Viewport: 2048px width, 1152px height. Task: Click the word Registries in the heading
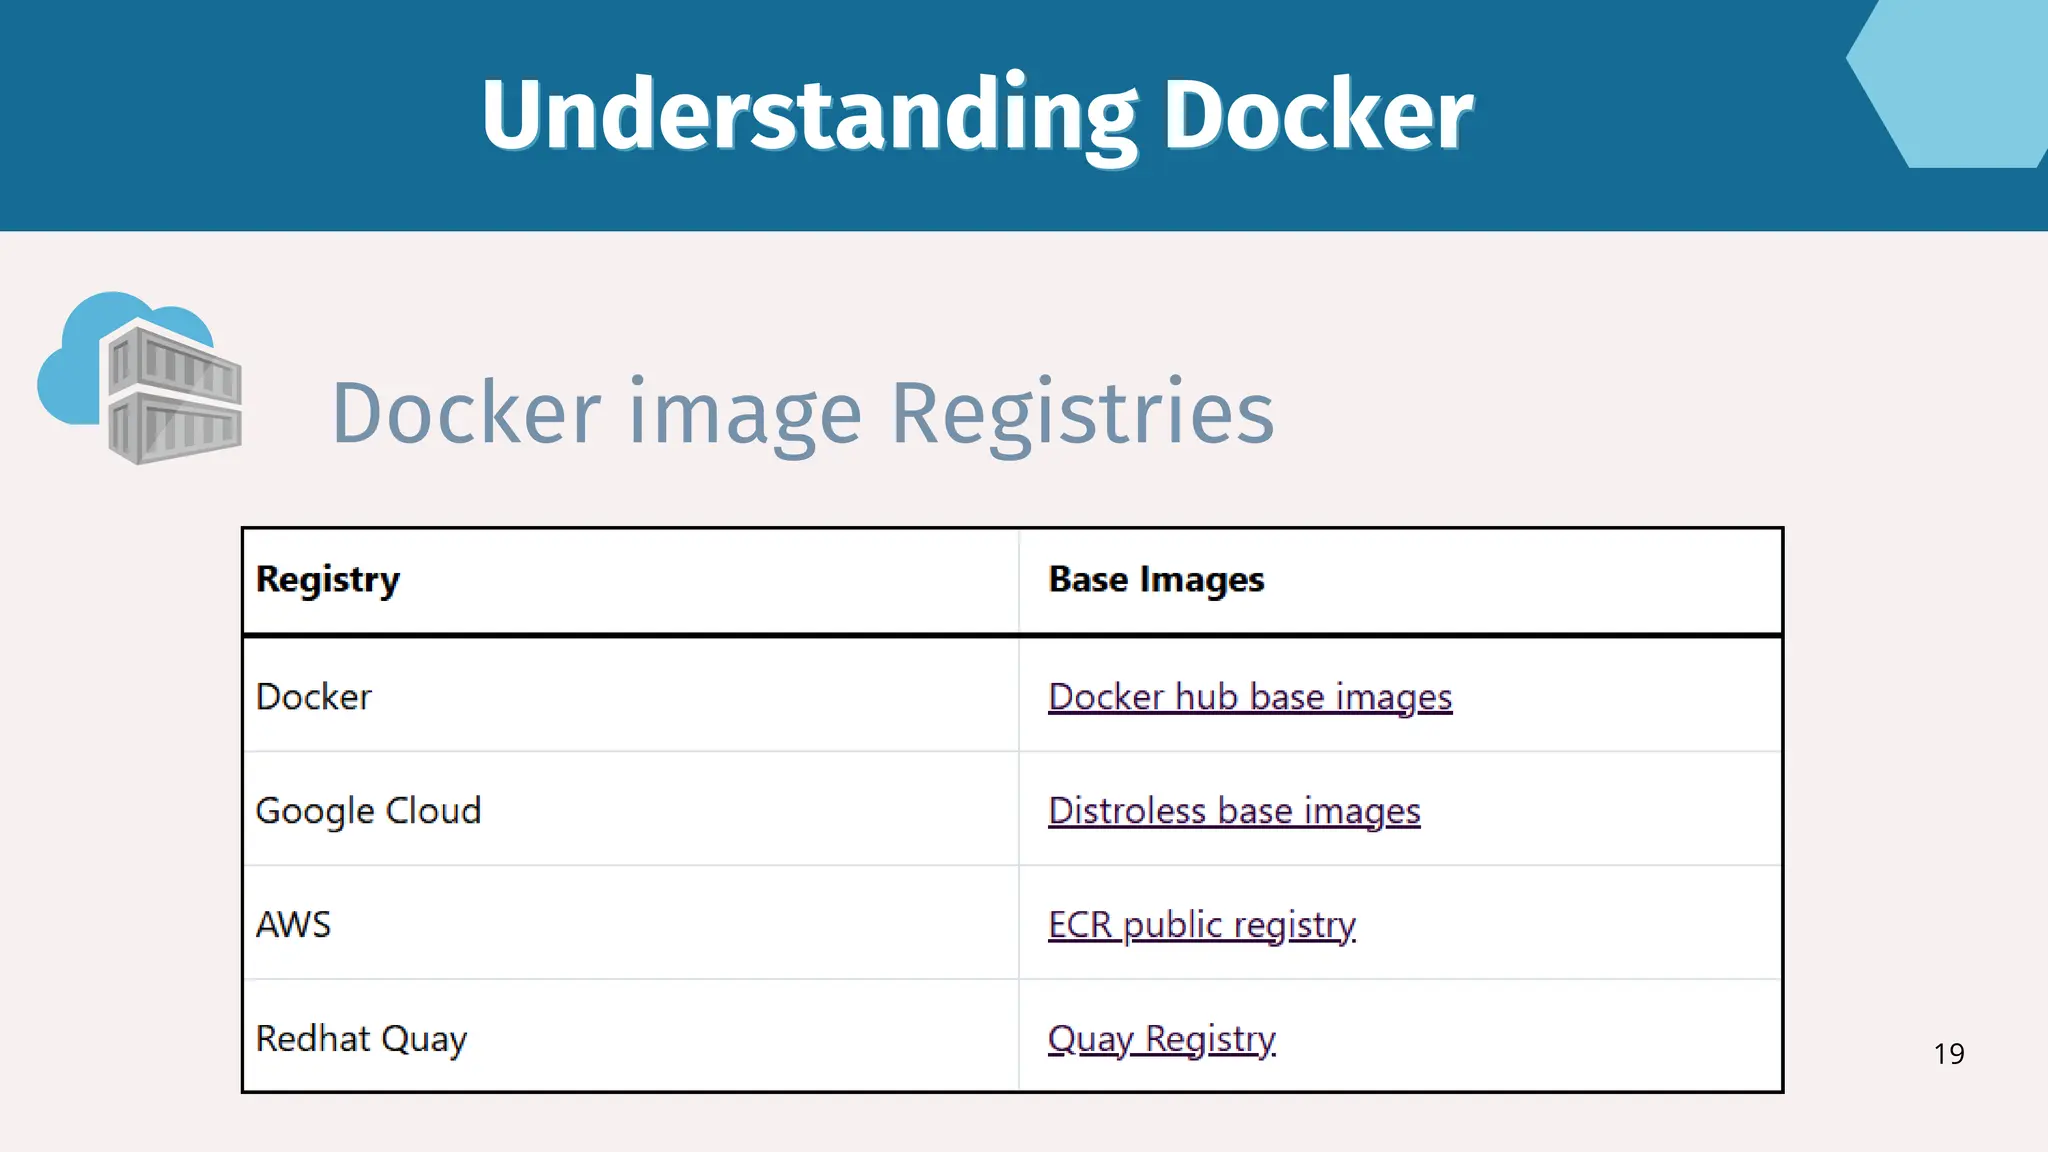pyautogui.click(x=1083, y=412)
